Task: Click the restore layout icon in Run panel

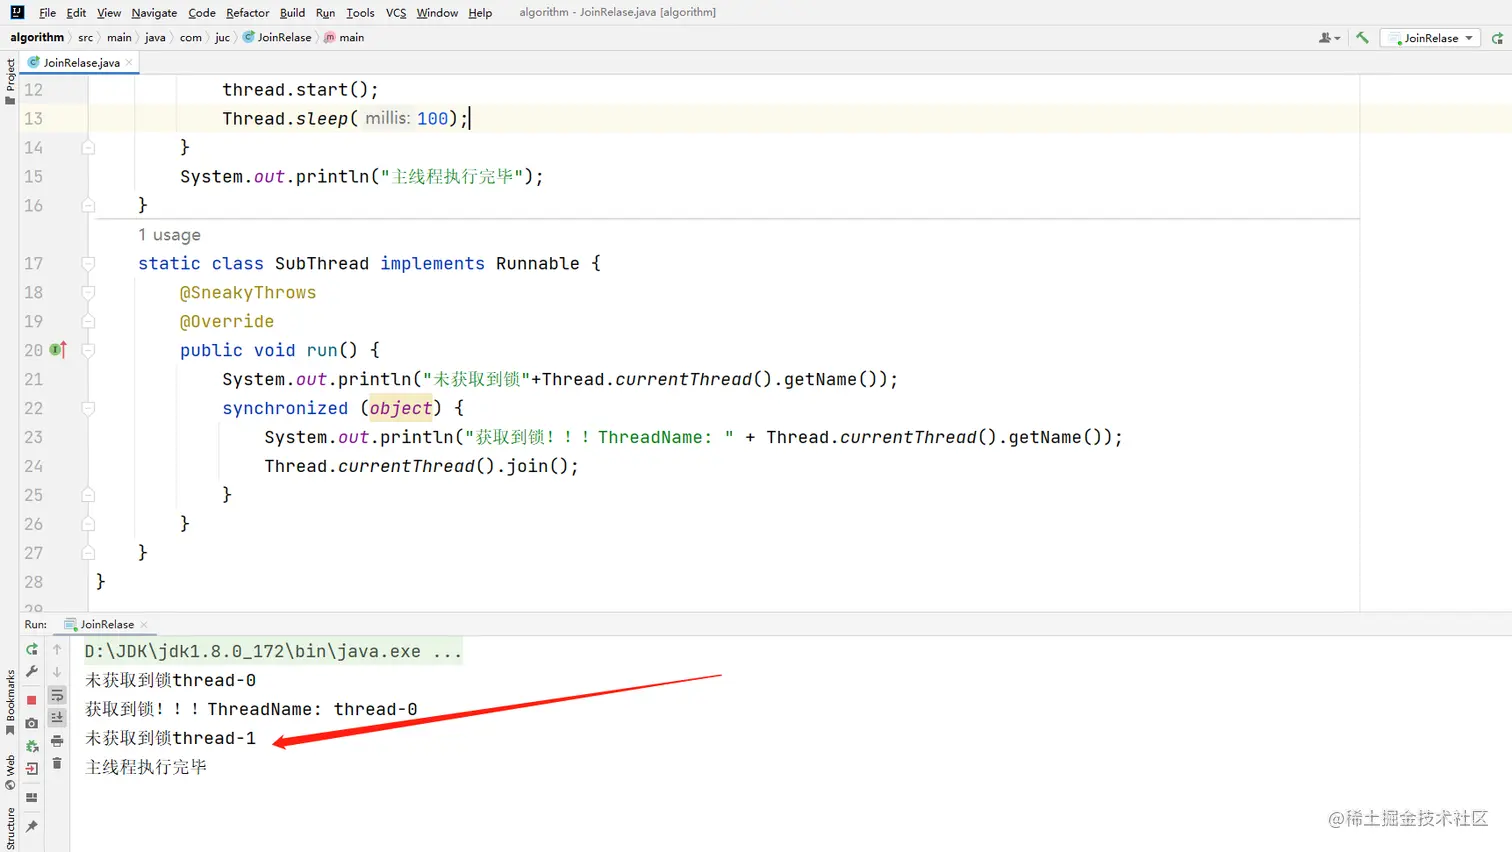Action: click(x=32, y=798)
